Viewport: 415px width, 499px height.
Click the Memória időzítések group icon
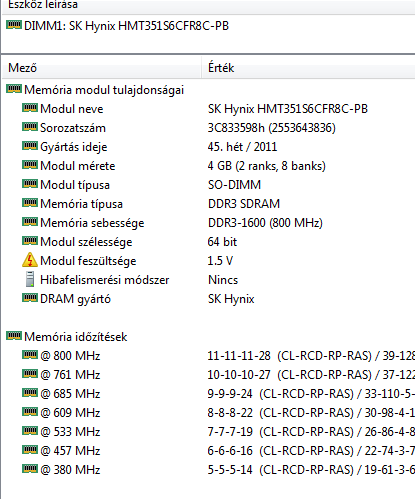coord(14,336)
